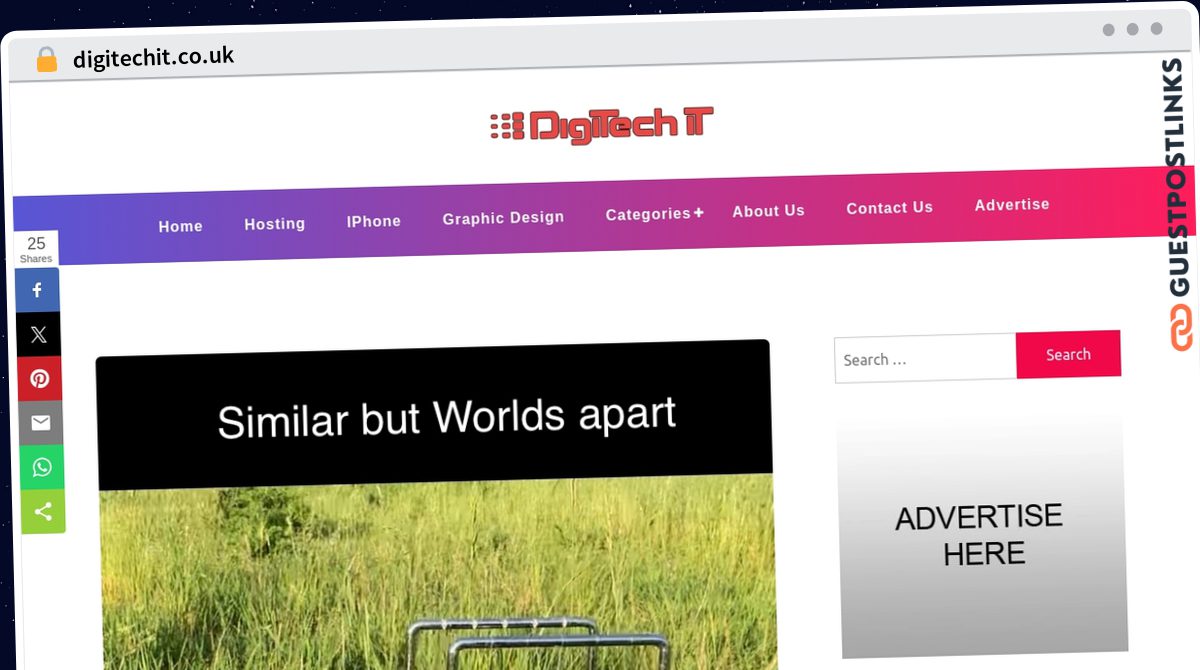This screenshot has width=1200, height=670.
Task: Select Graphic Design in the navigation
Action: [x=503, y=218]
